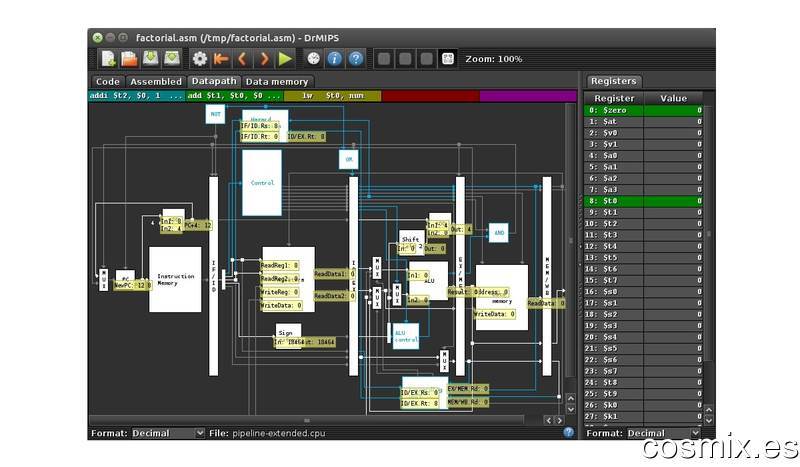Viewport: 800px width, 467px height.
Task: Click the 'WriteData: 0' register bank label
Action: (281, 305)
